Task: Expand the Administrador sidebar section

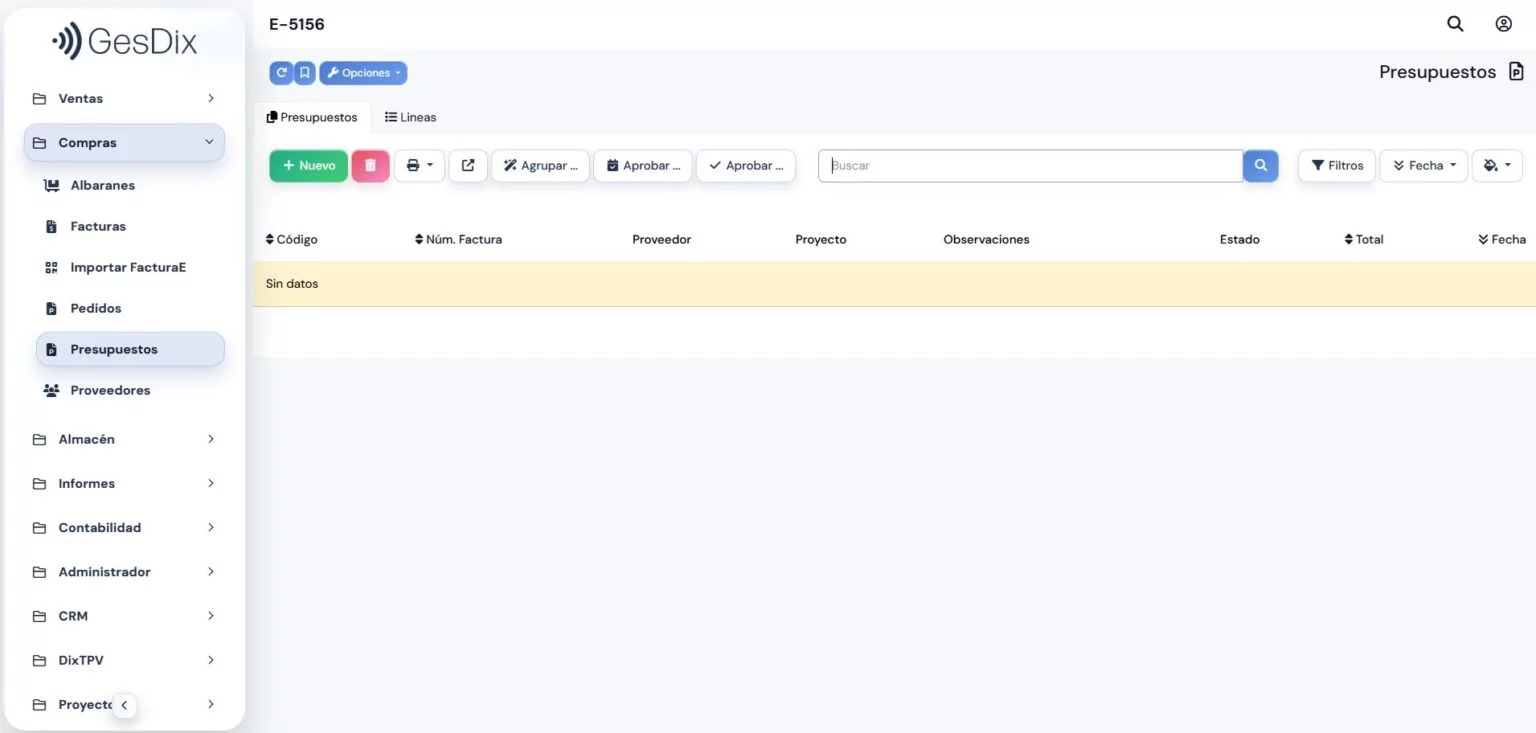Action: (x=124, y=572)
